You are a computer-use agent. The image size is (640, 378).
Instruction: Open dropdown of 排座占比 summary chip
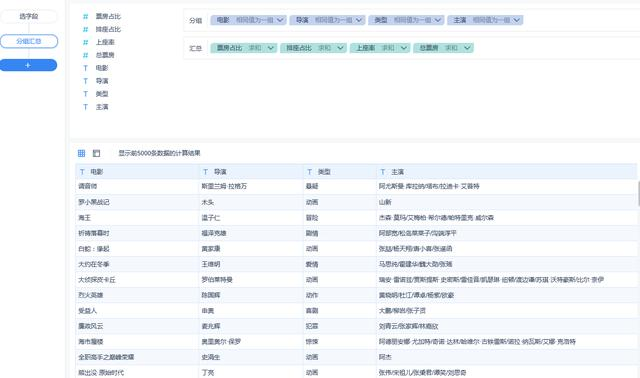(340, 48)
